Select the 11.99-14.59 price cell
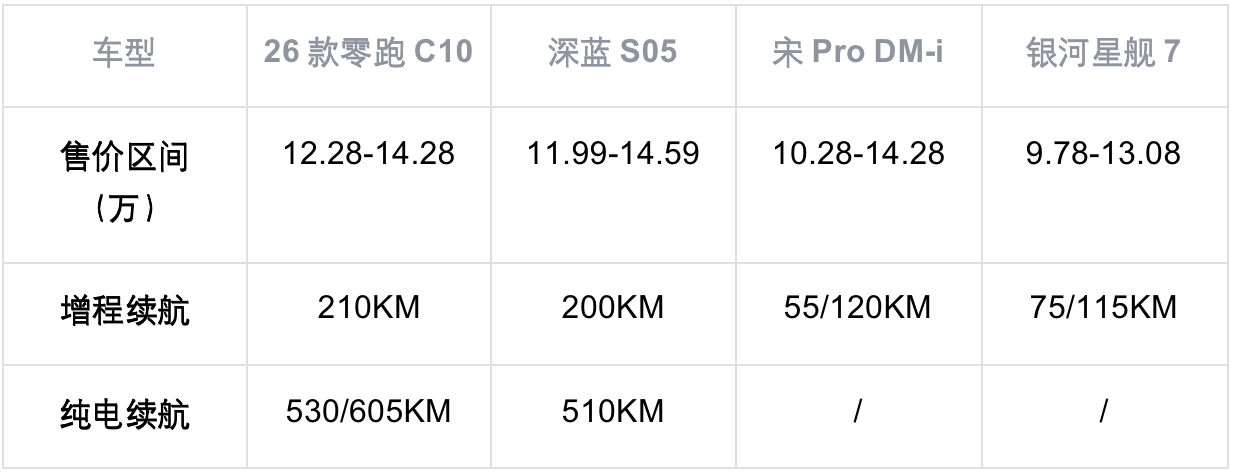 tap(613, 154)
